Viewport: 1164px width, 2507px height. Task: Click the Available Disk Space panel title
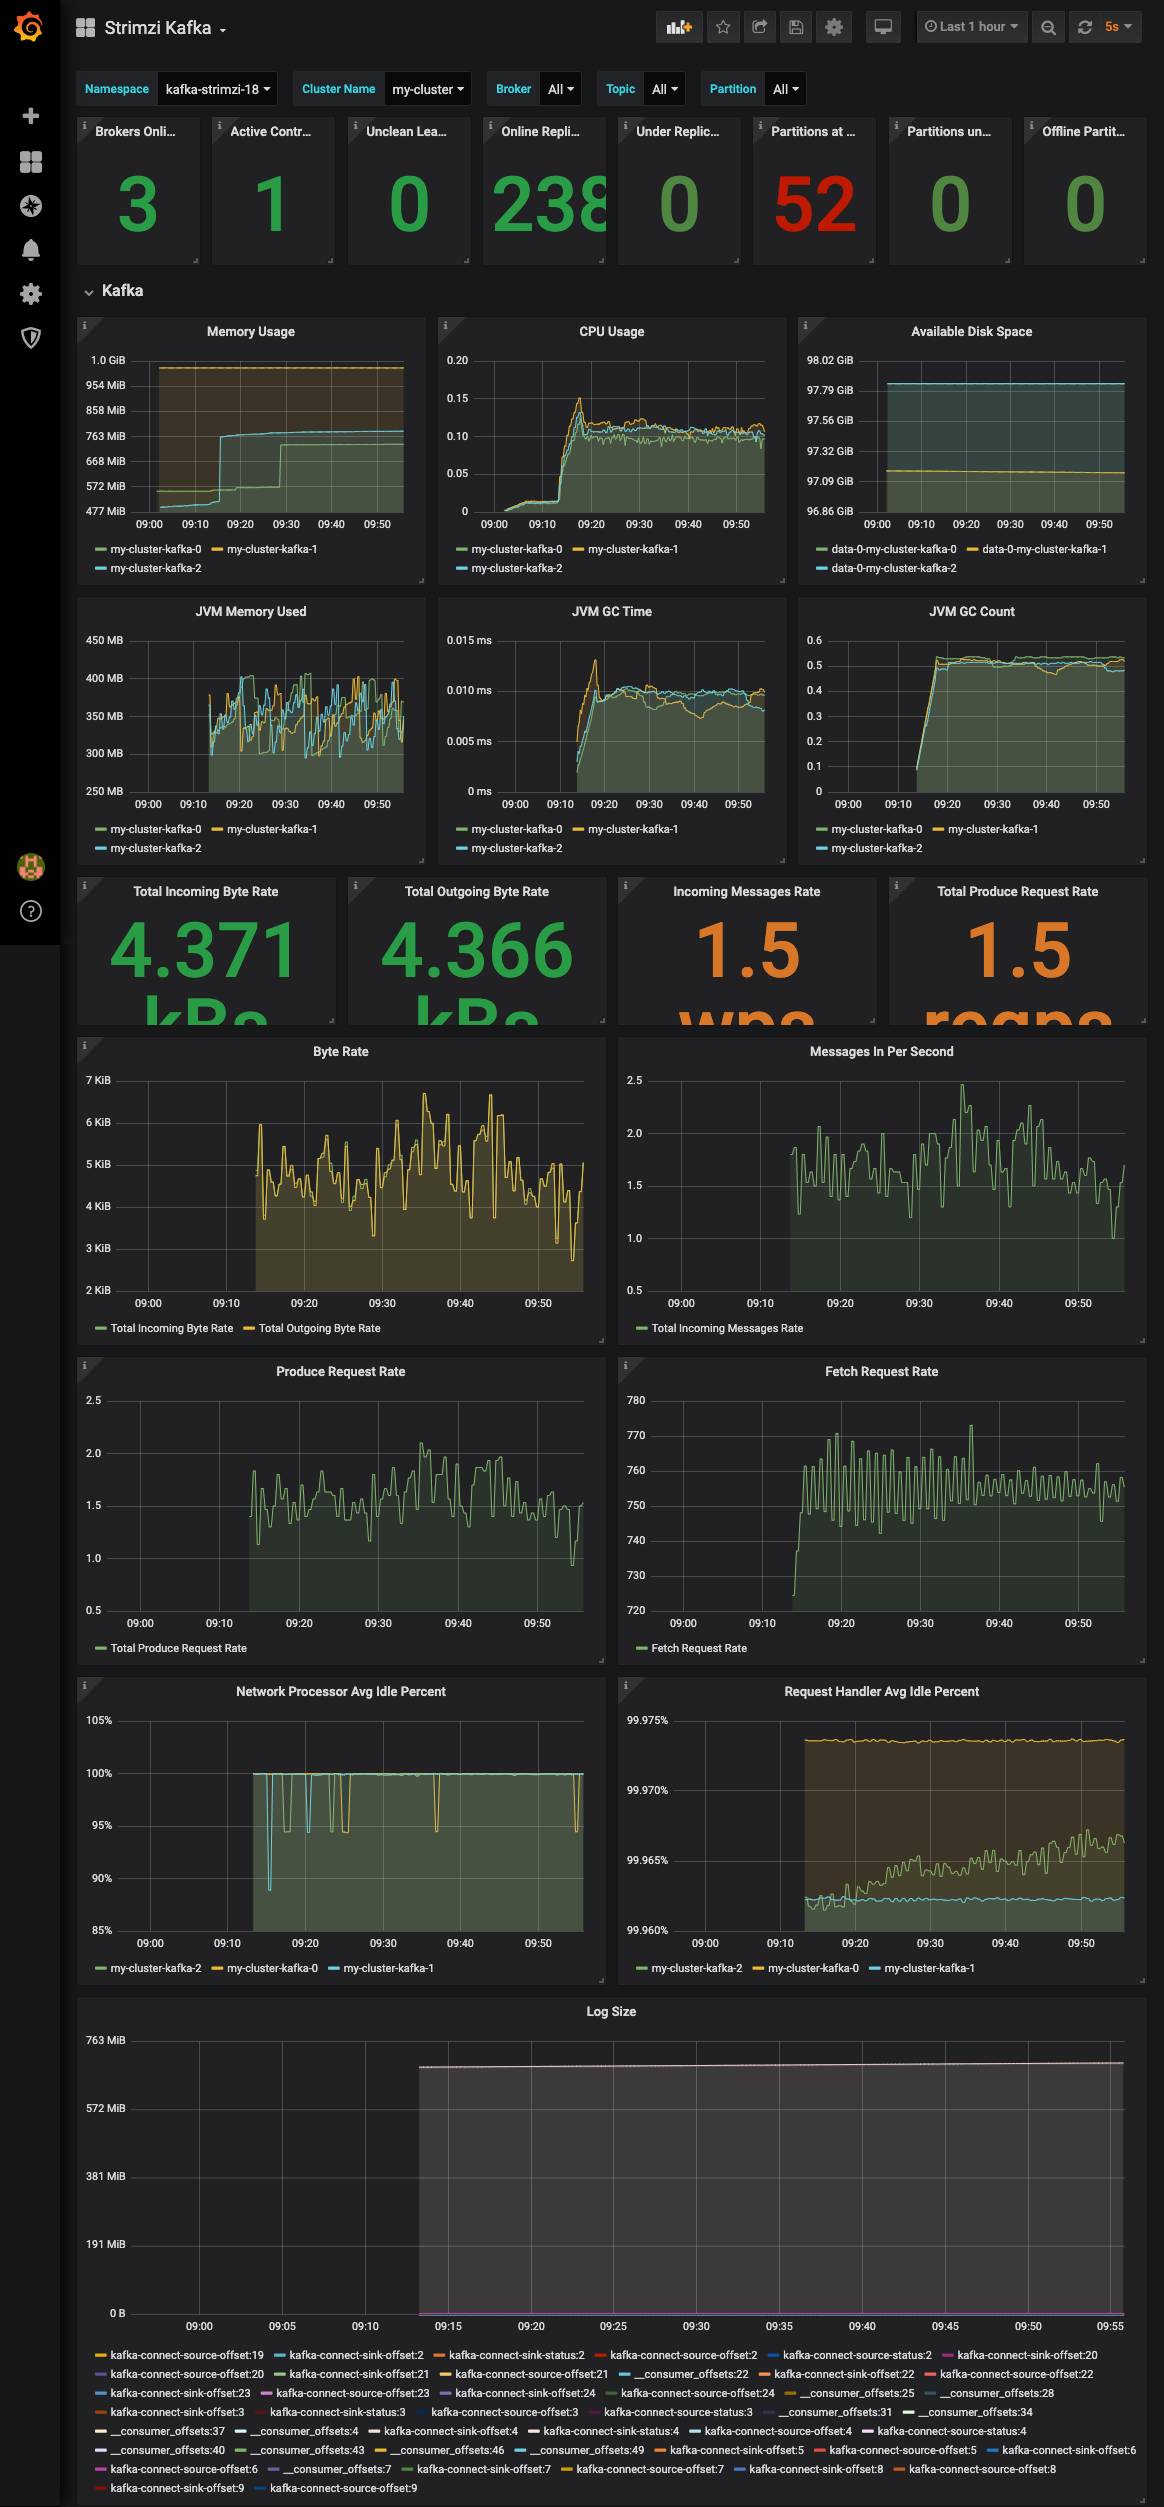(972, 332)
